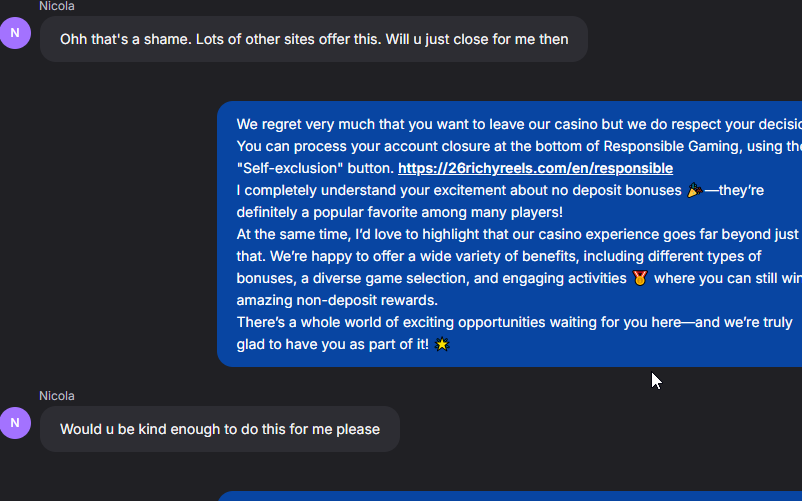Select the "Would u be kind enough" message bubble

click(219, 429)
